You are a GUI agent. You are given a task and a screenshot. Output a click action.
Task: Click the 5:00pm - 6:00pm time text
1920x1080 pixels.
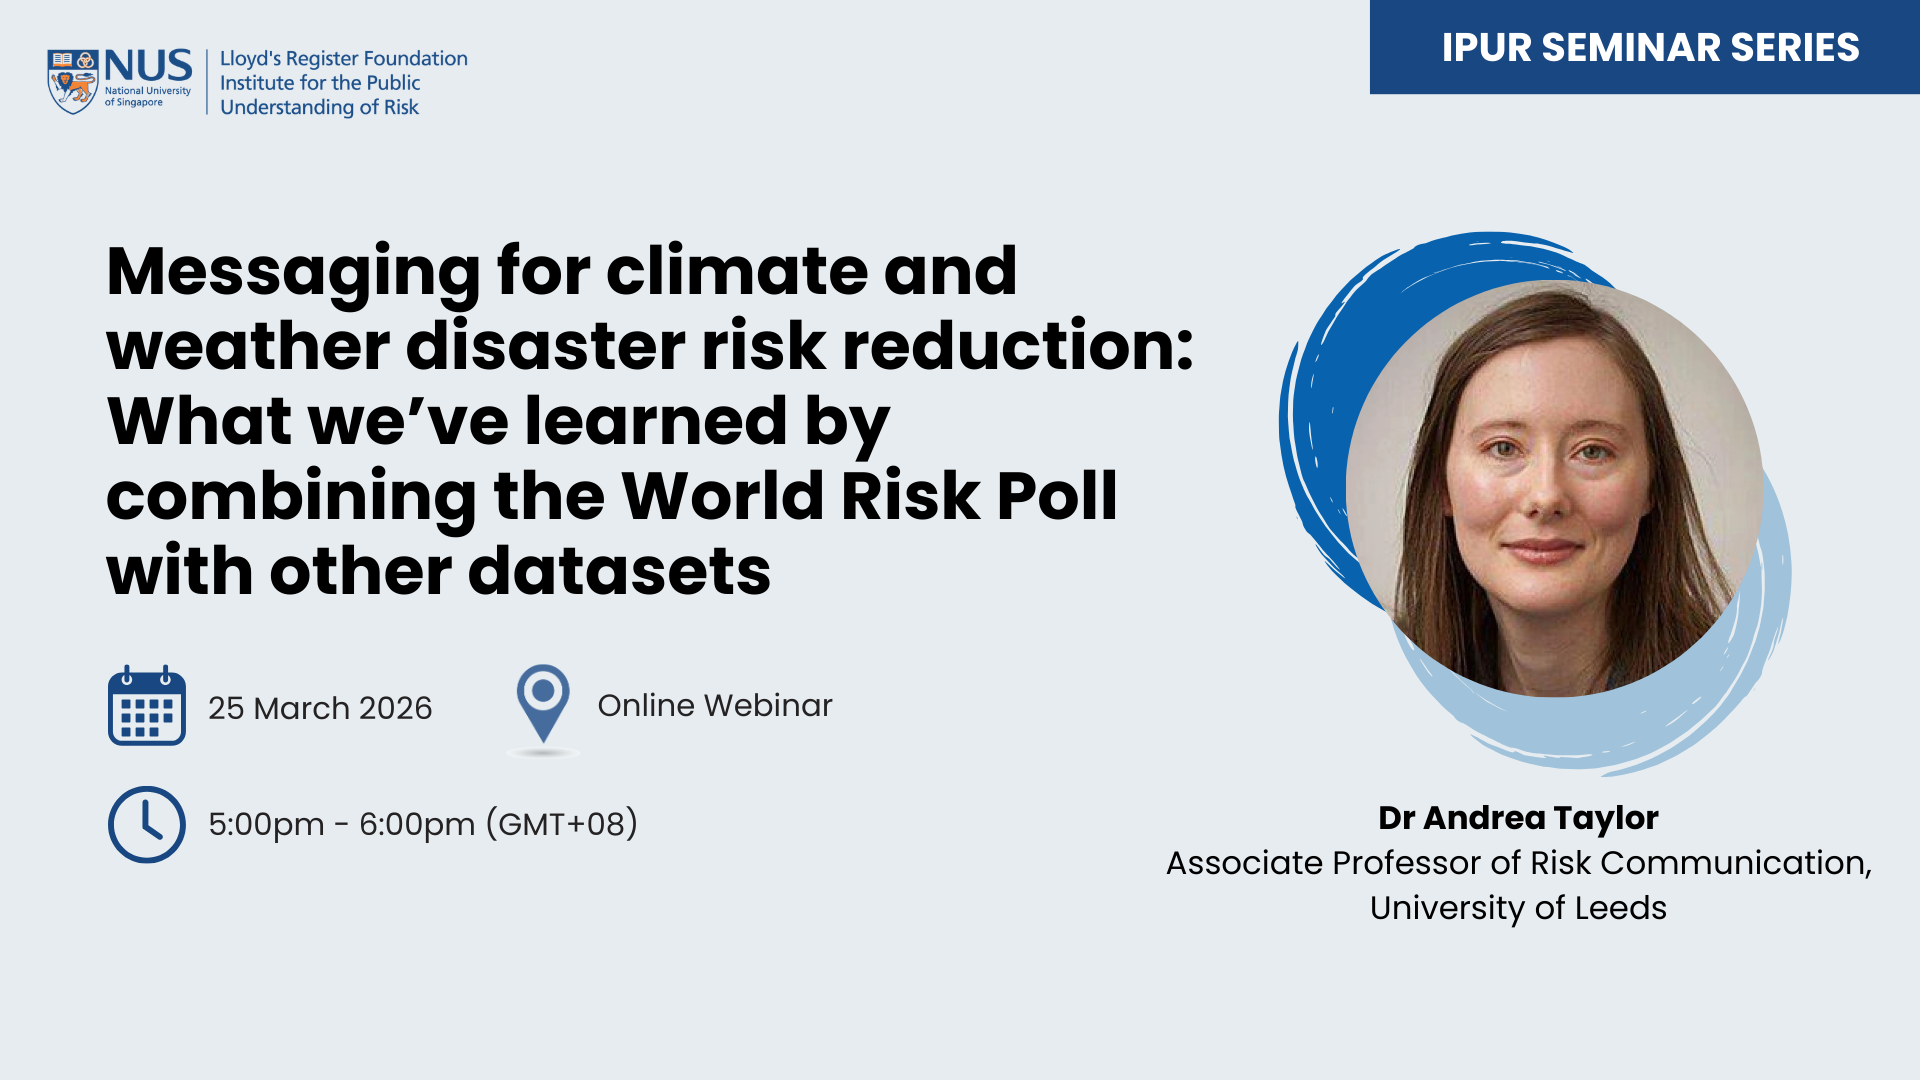(x=422, y=824)
